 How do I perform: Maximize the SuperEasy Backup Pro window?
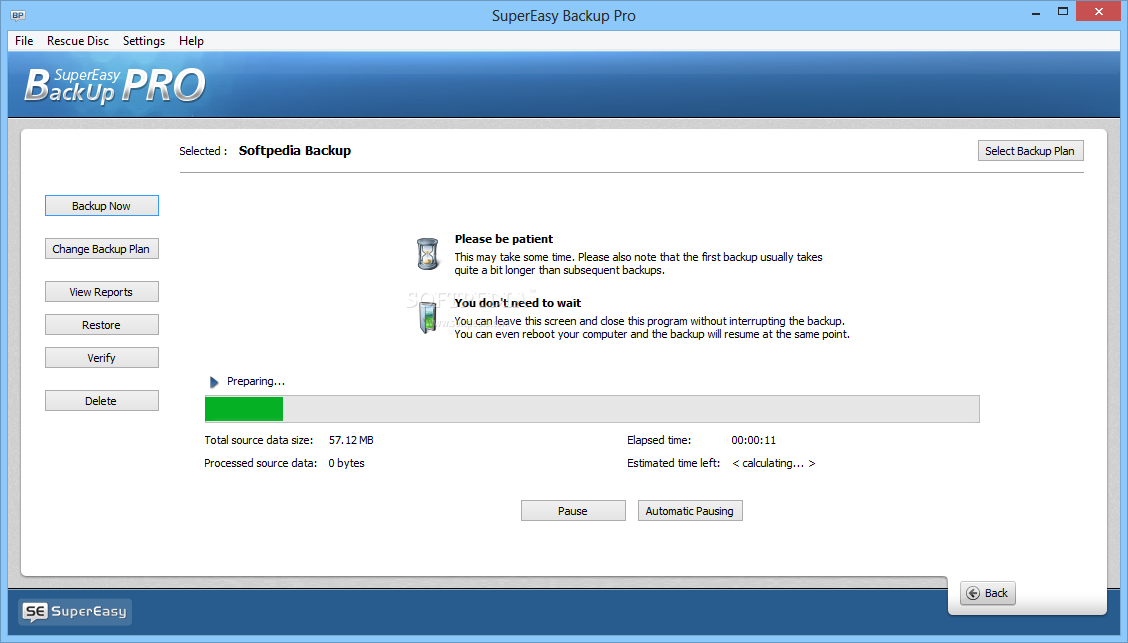1063,12
